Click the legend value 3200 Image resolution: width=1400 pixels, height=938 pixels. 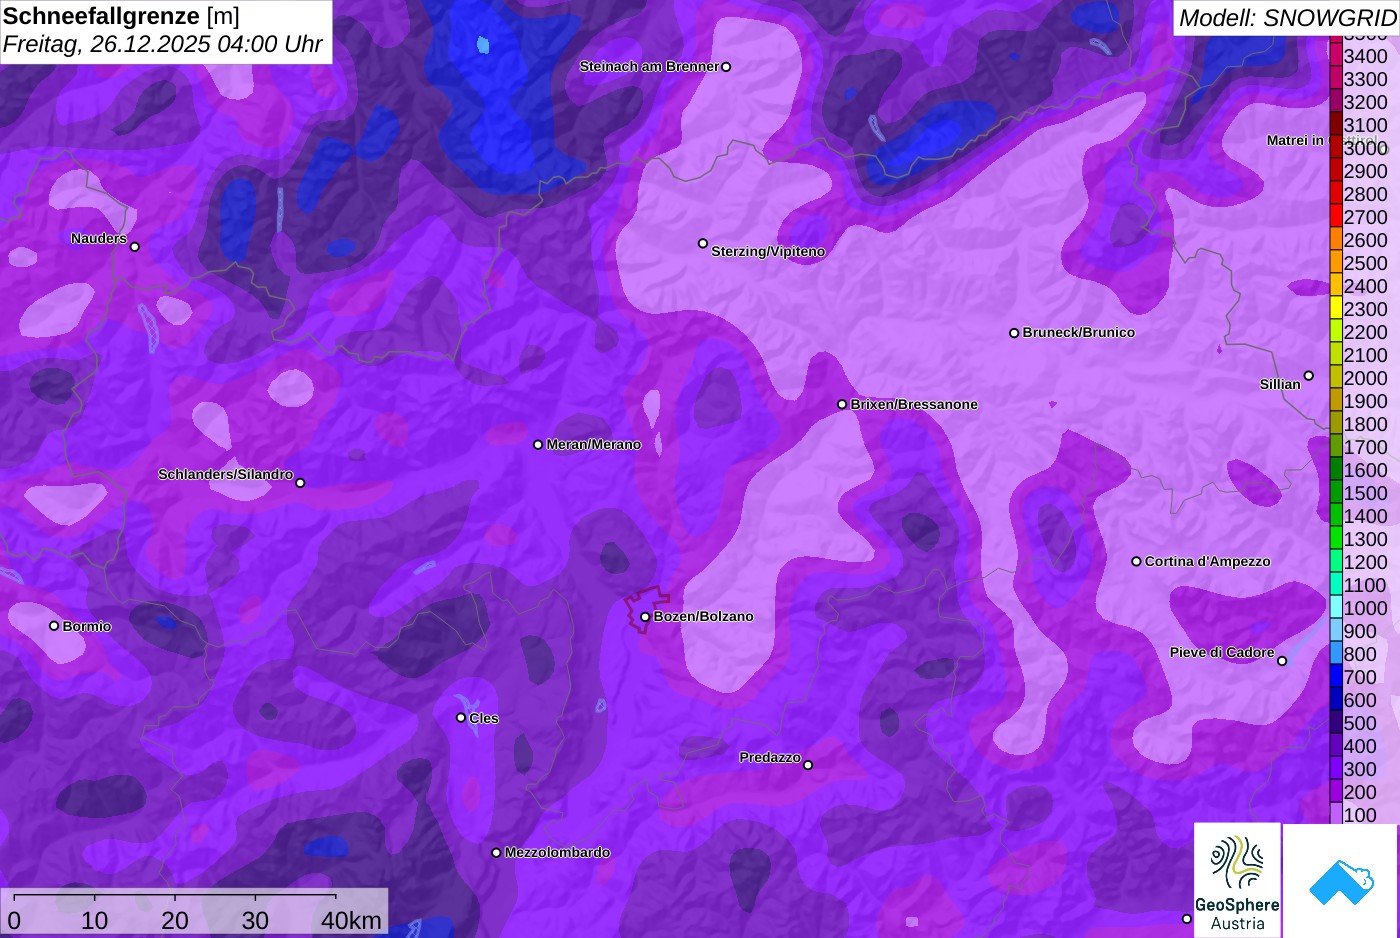[x=1366, y=102]
